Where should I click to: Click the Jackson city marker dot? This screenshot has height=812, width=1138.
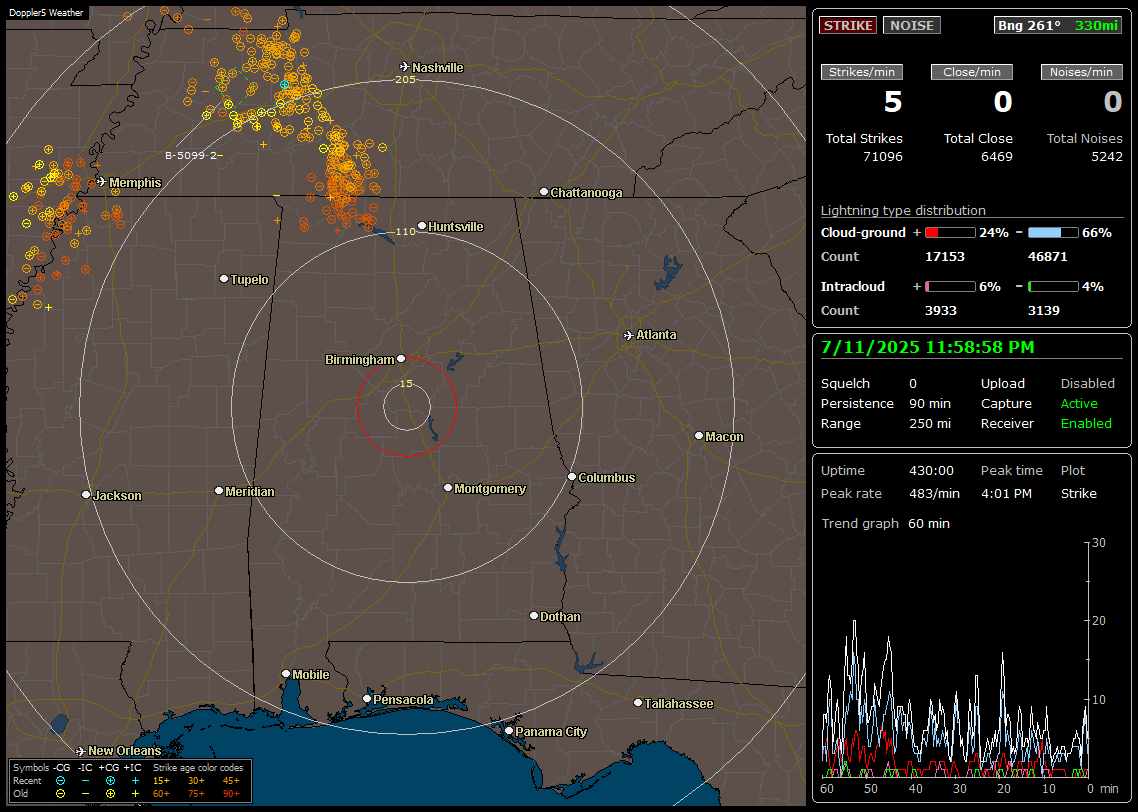(86, 495)
